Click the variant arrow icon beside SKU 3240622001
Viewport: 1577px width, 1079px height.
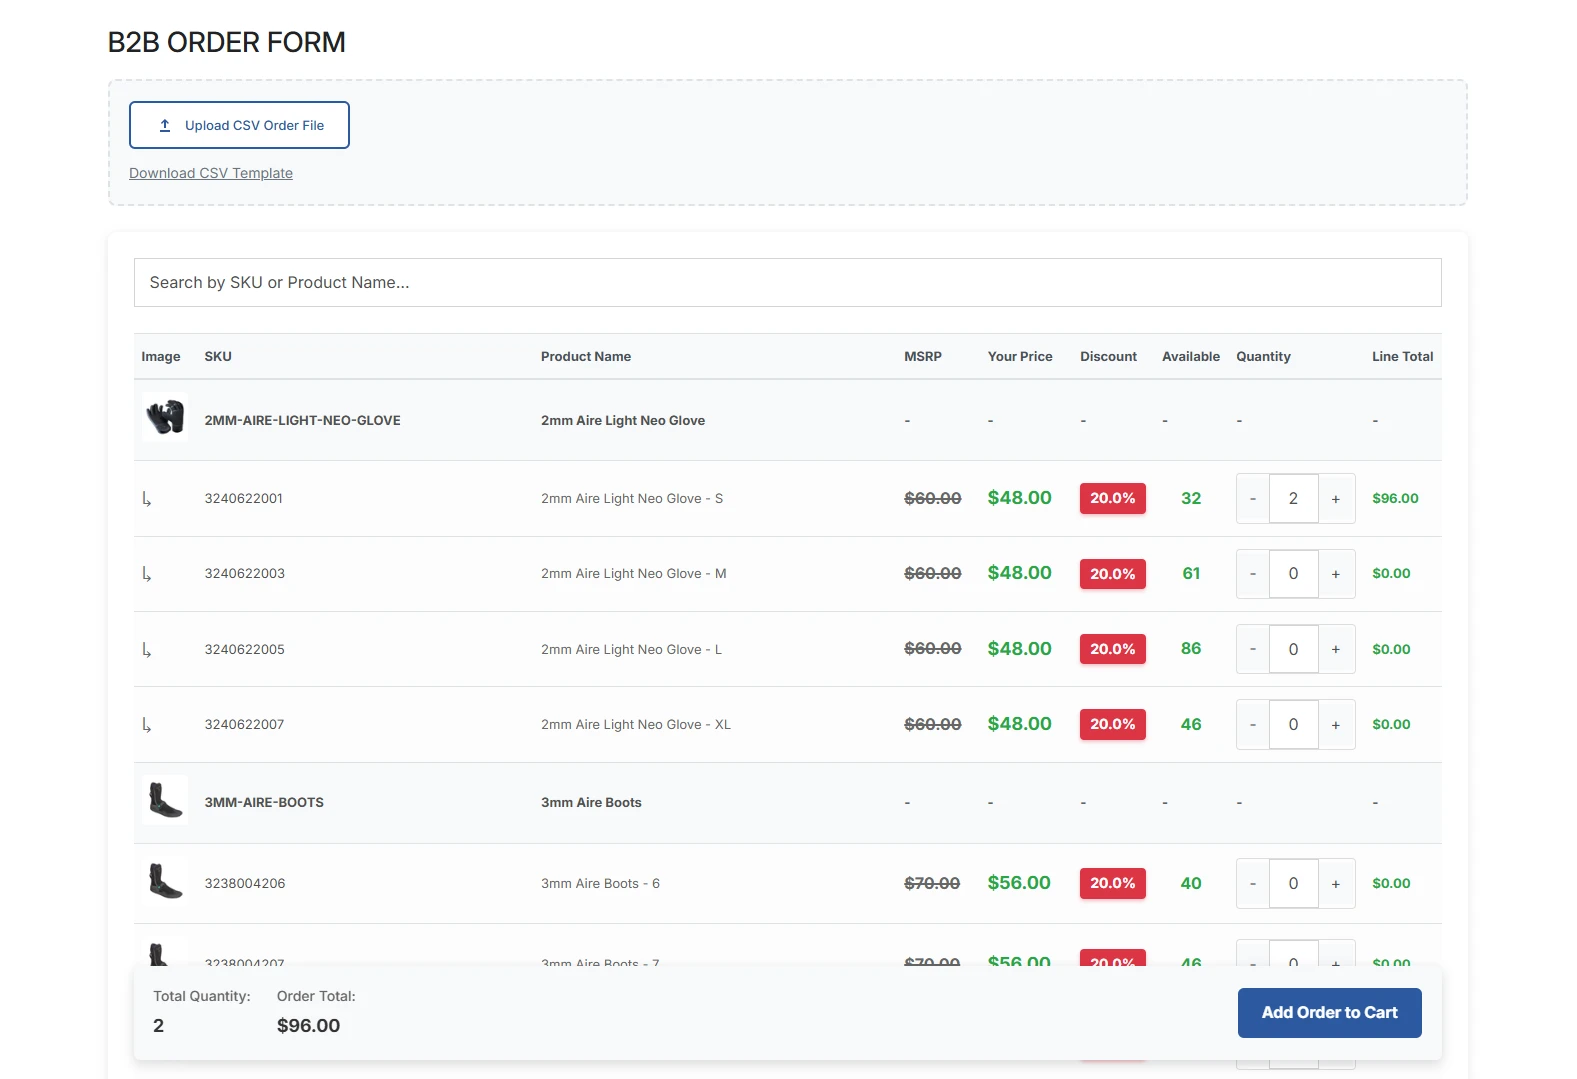point(147,499)
